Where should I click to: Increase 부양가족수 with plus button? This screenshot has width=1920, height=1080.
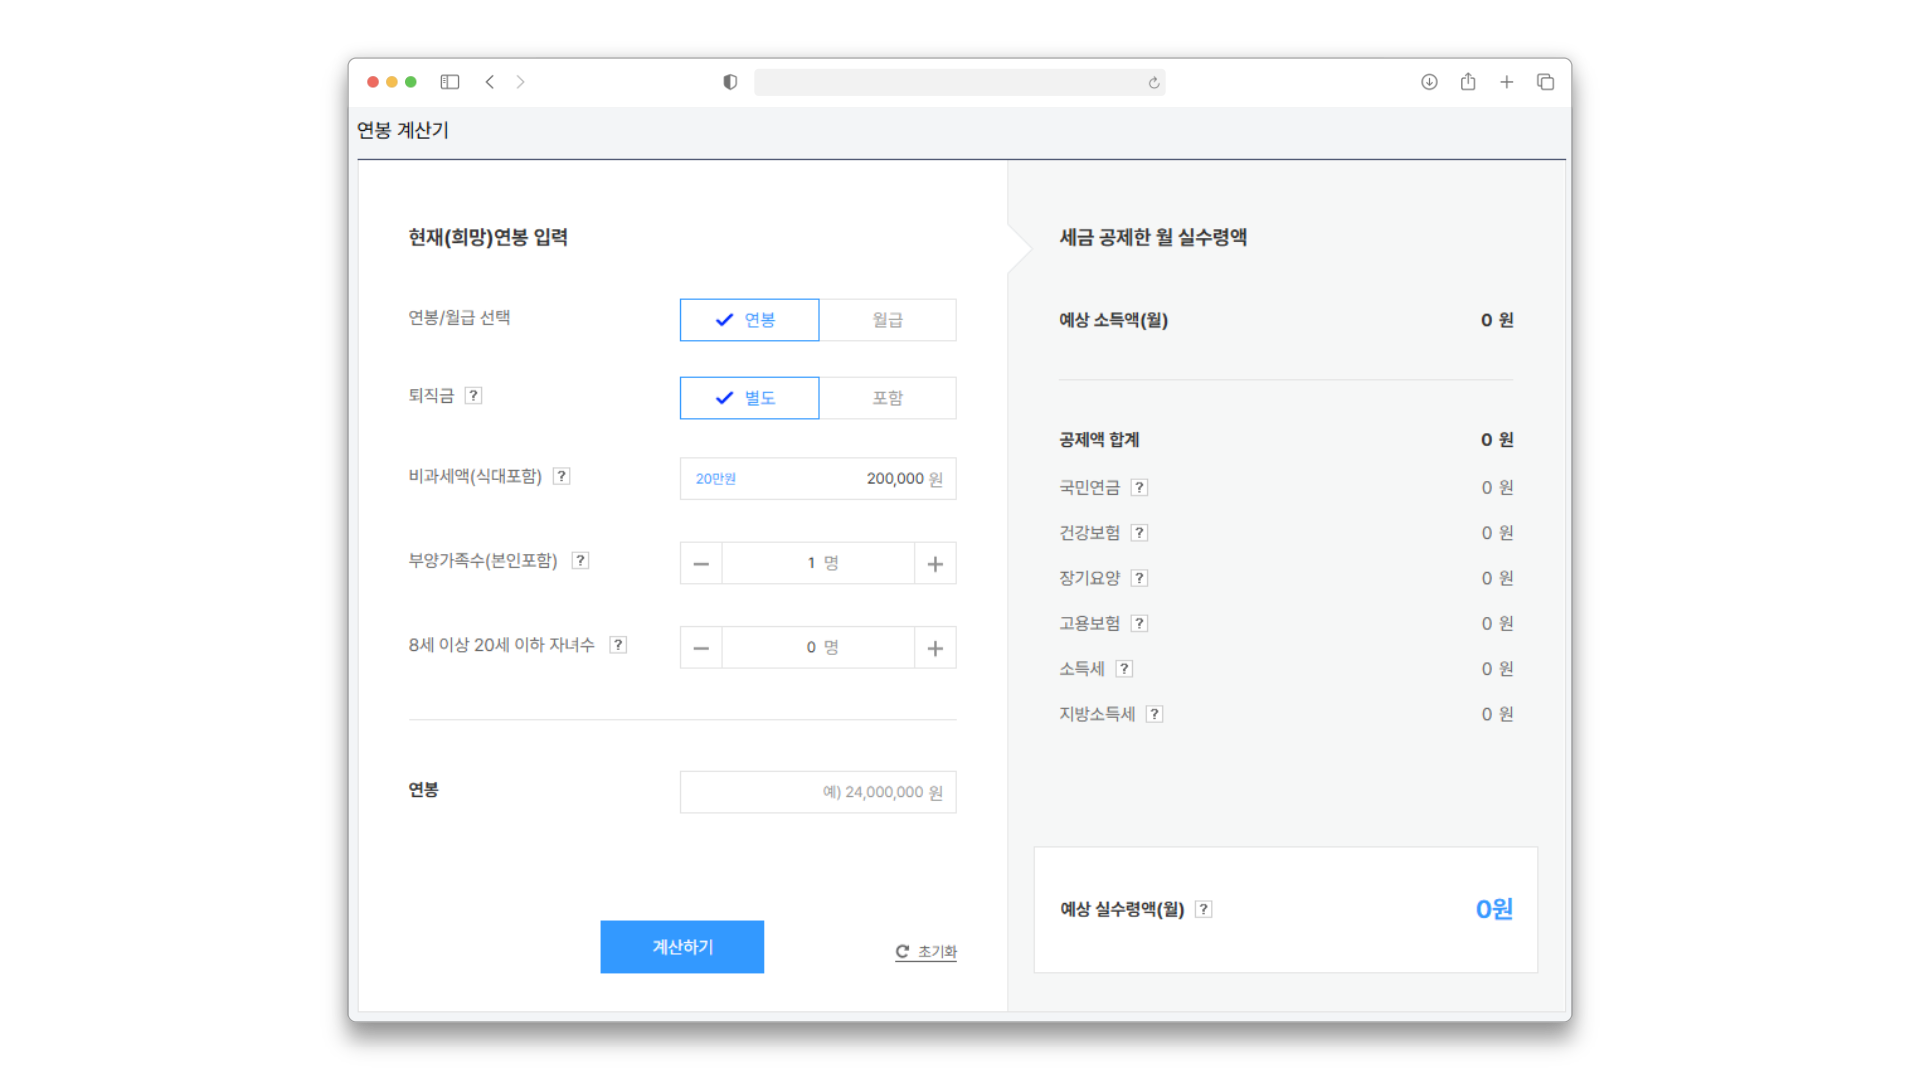935,564
